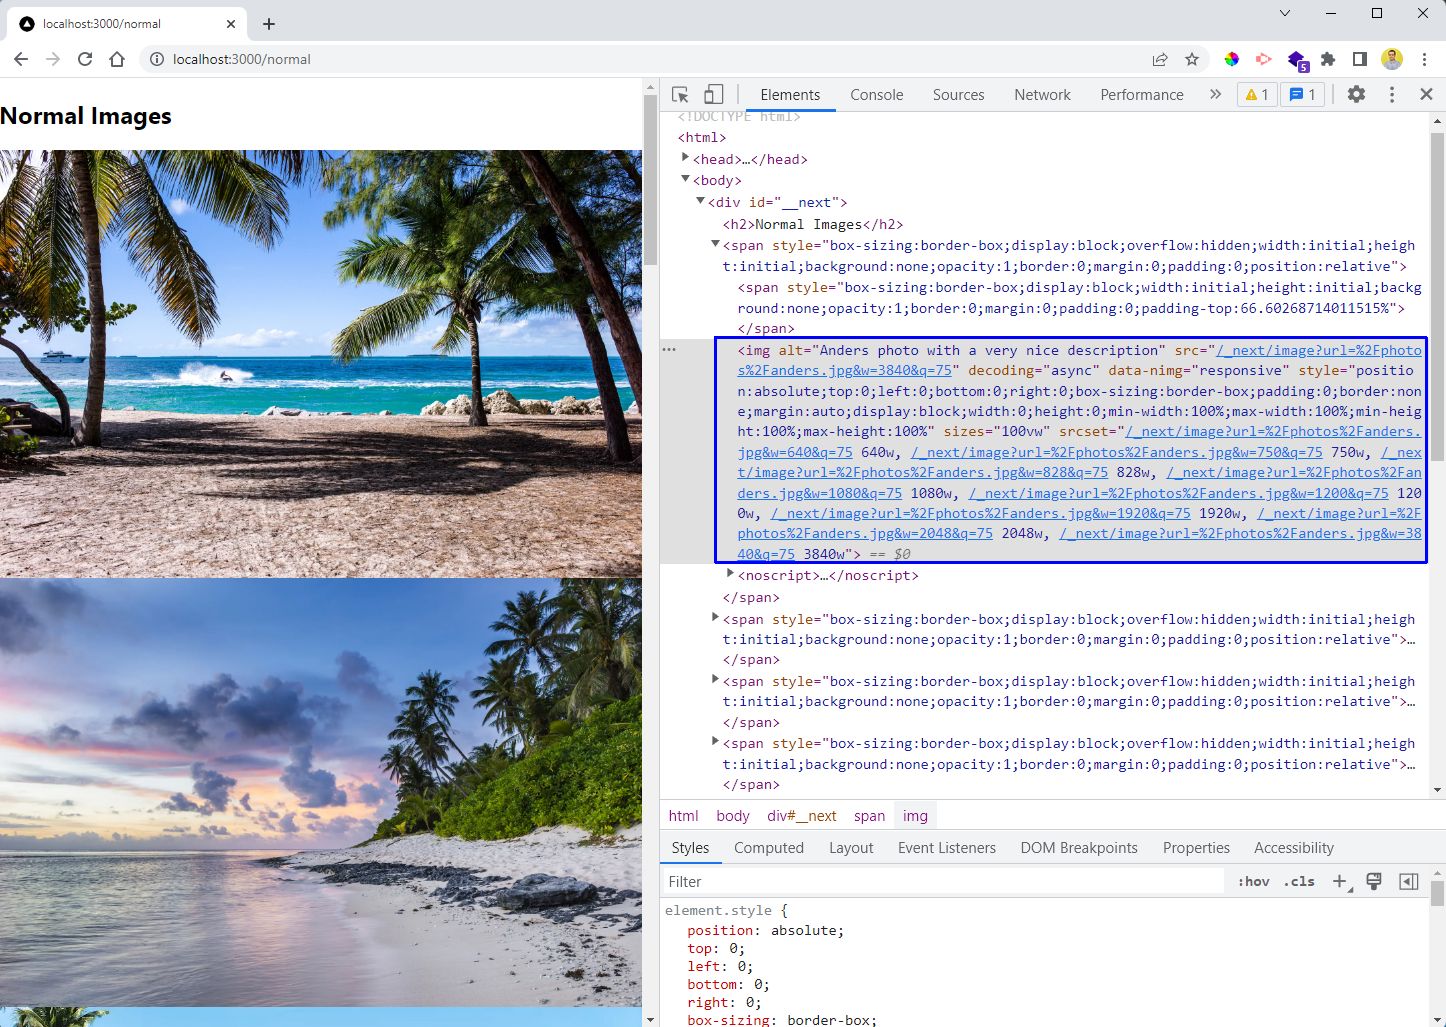Click the position absolute style declaration
The image size is (1446, 1027).
click(x=766, y=930)
